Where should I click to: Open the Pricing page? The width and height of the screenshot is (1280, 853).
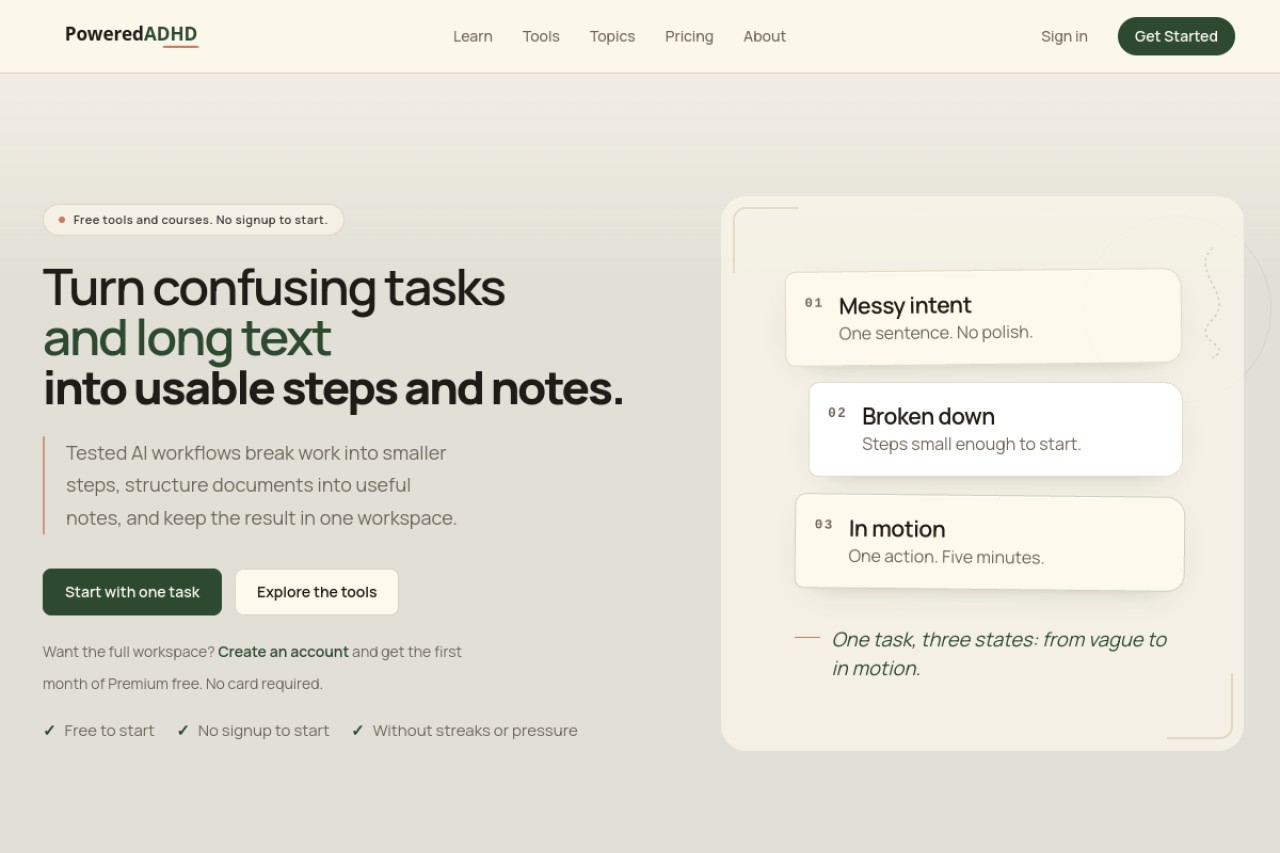point(689,36)
